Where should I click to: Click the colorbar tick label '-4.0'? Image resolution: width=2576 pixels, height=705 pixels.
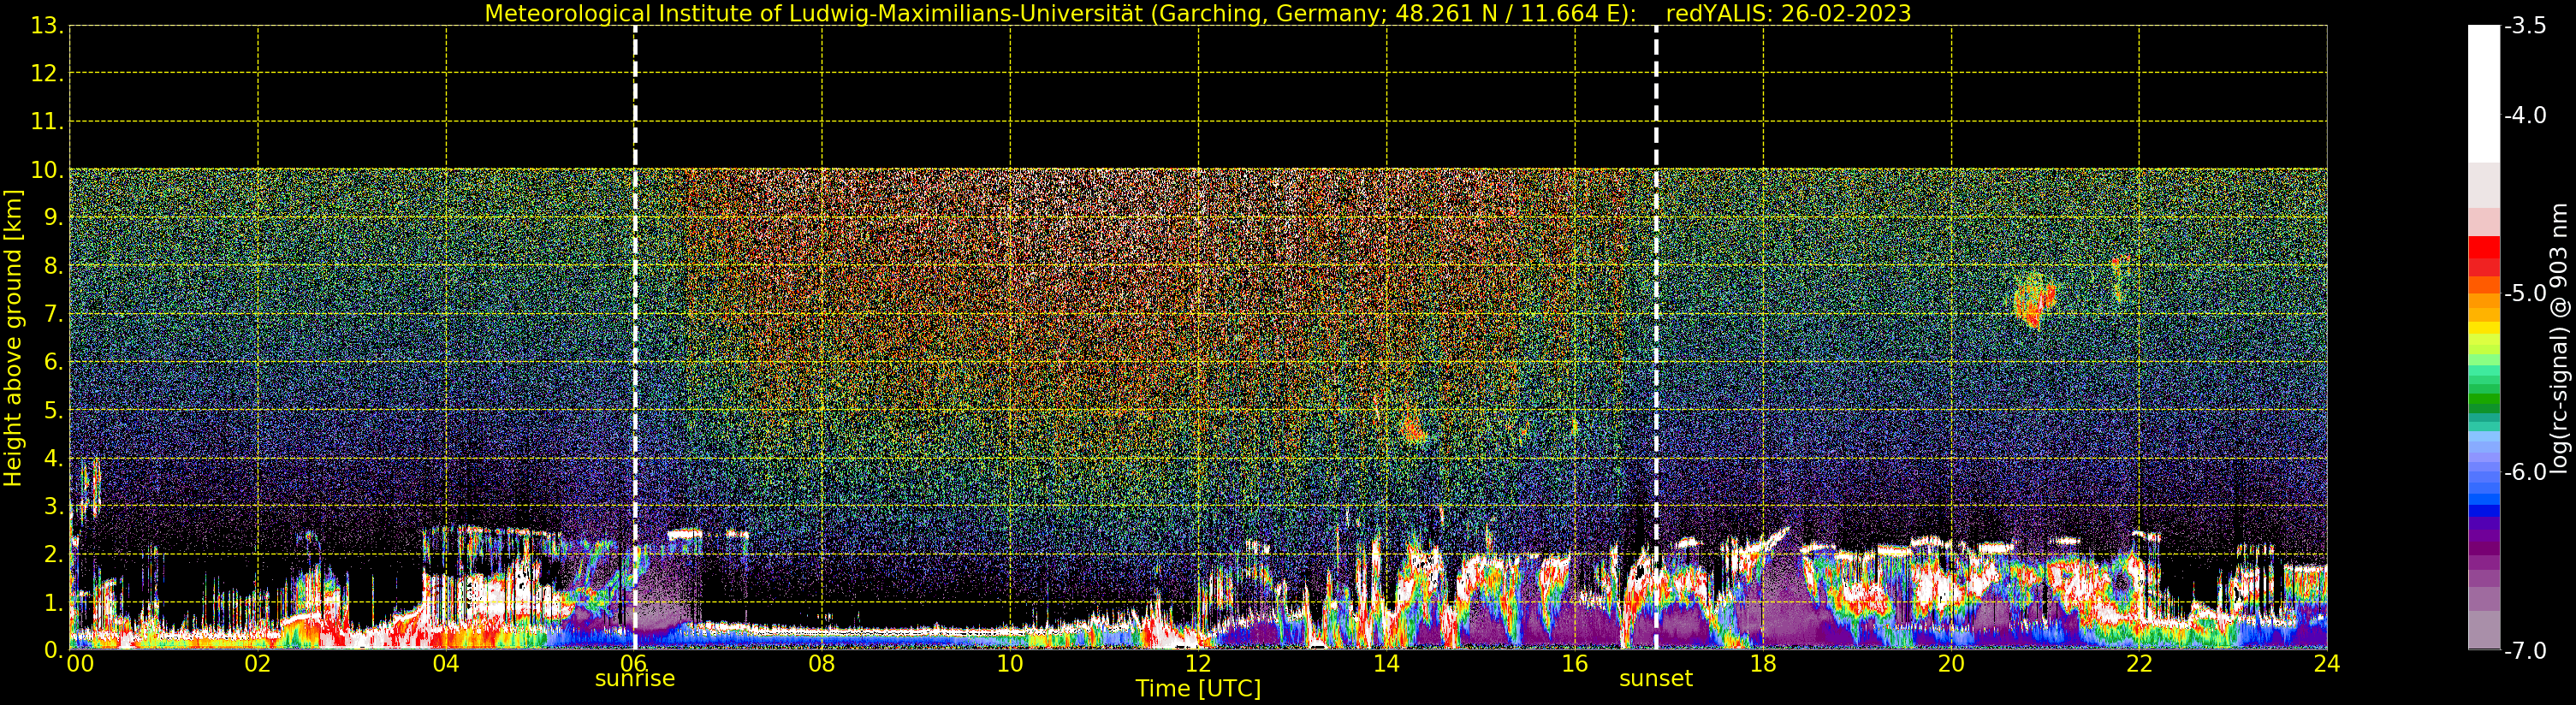2525,116
